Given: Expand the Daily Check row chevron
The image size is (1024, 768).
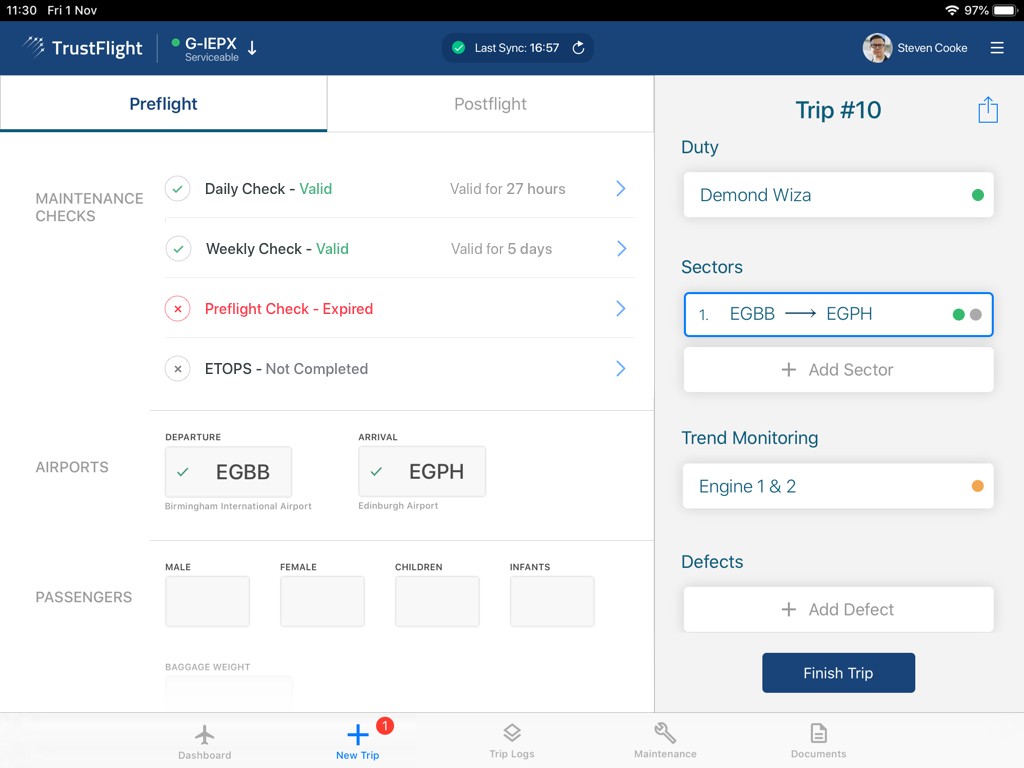Looking at the screenshot, I should [x=621, y=189].
